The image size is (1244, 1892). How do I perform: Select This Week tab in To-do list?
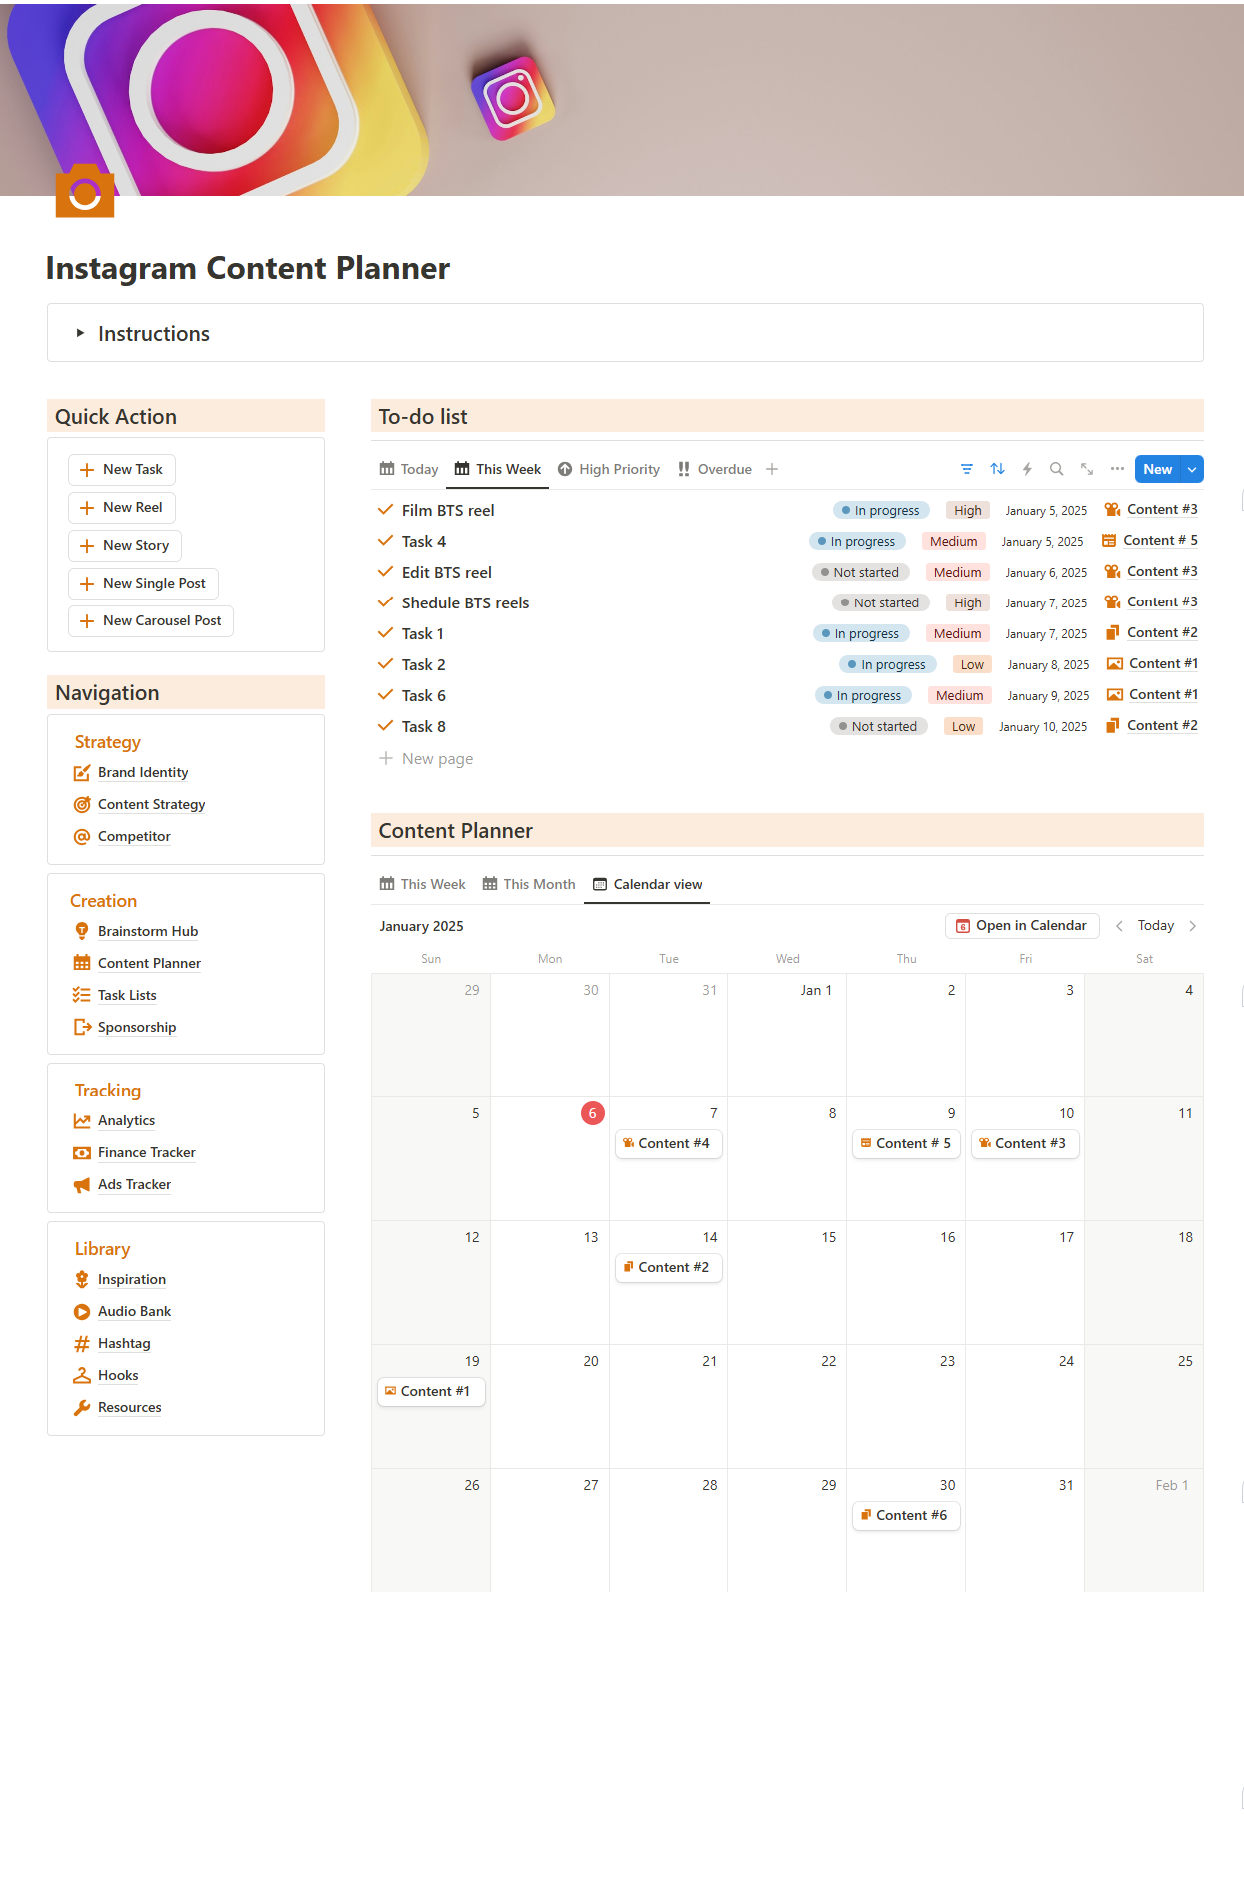(x=498, y=469)
